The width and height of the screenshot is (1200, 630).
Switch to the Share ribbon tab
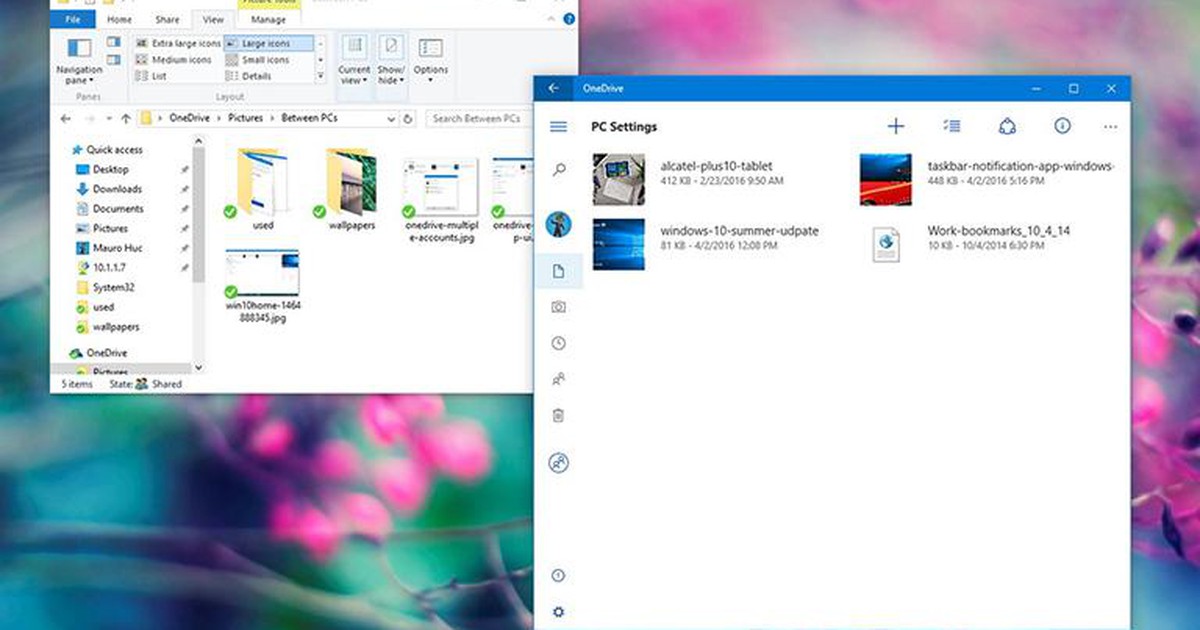166,18
